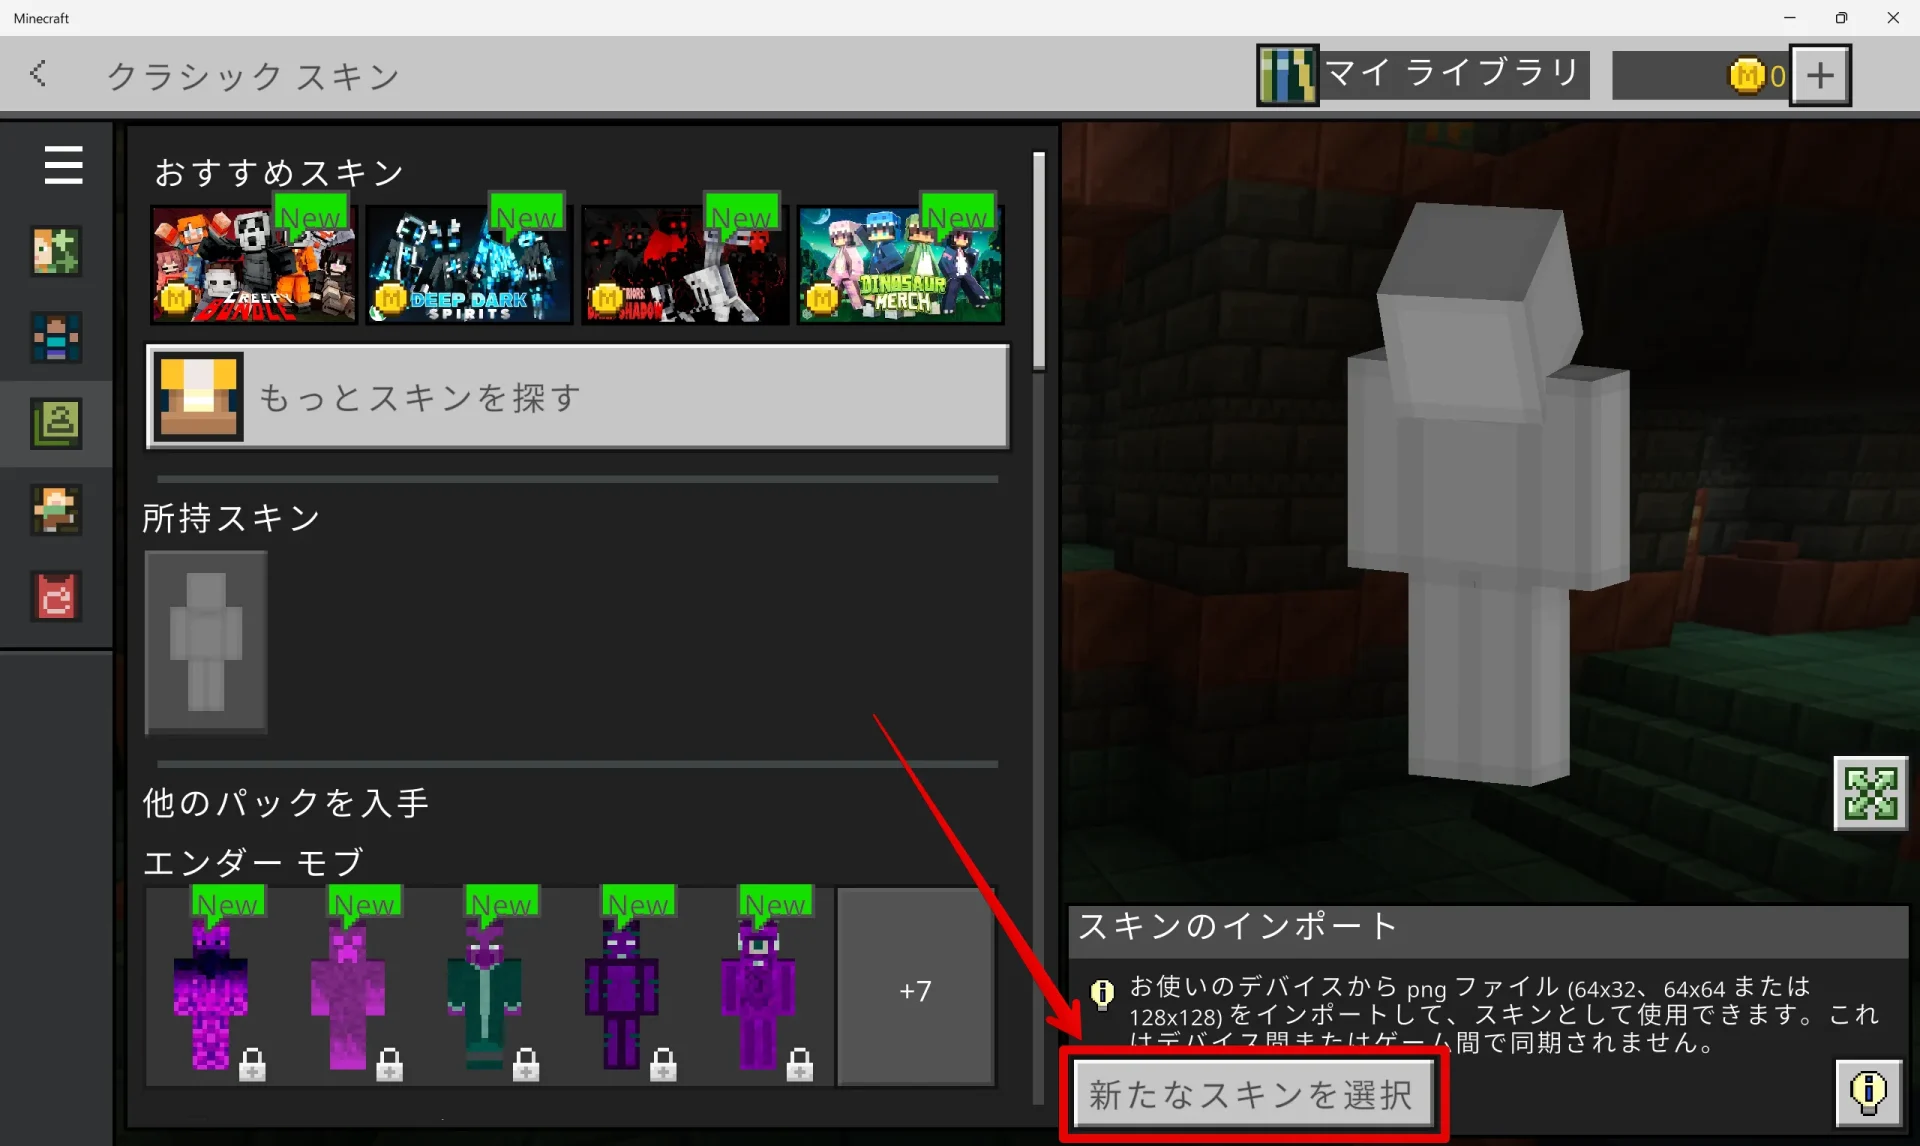Viewport: 1920px width, 1146px height.
Task: Open the Dark Shadow skin pack thumbnail
Action: [x=685, y=265]
